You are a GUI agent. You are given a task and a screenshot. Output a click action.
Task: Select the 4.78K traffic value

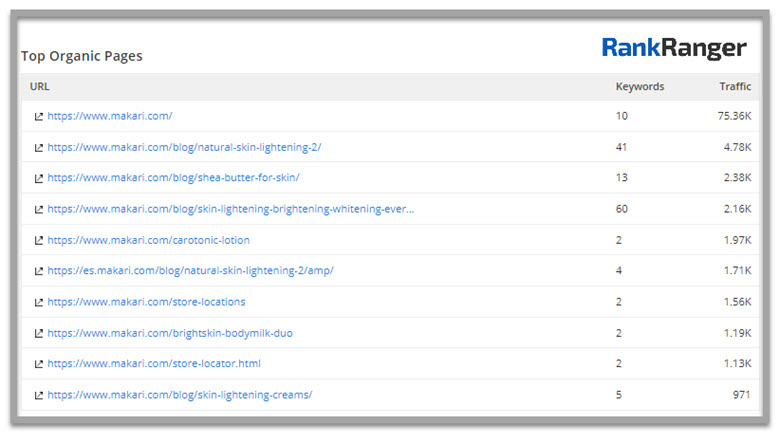(737, 147)
